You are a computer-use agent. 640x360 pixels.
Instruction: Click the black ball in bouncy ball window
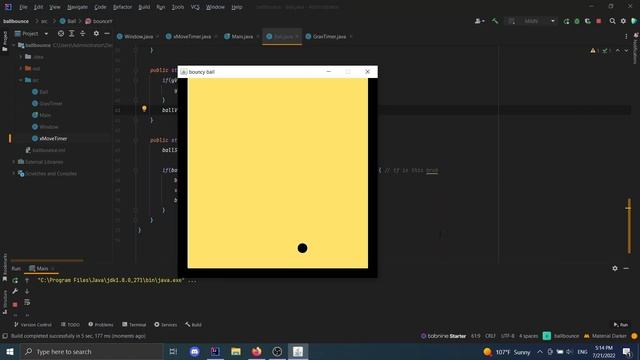coord(302,248)
